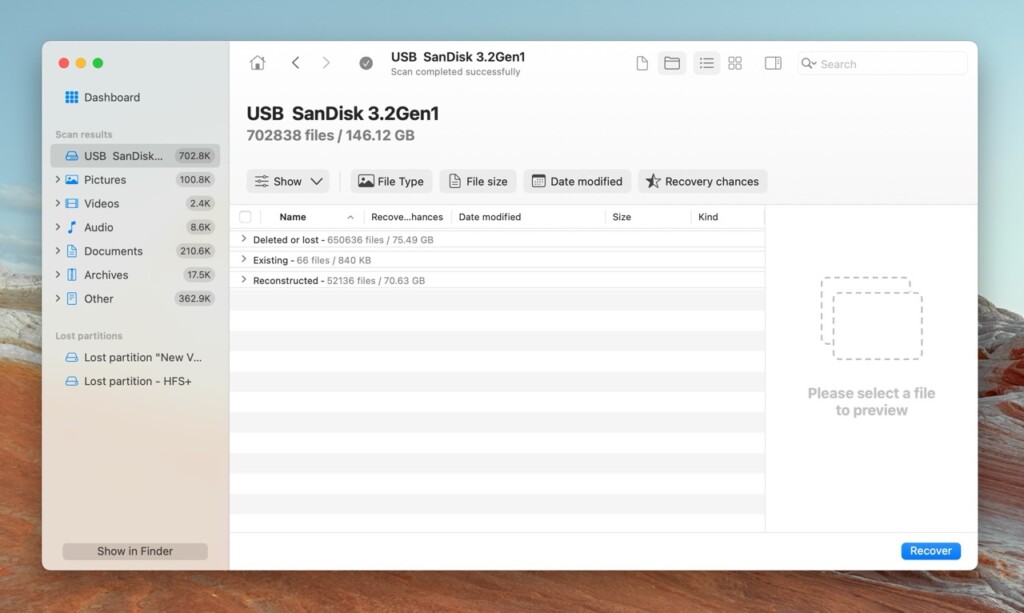
Task: Select the Audio category in the sidebar
Action: tap(95, 227)
